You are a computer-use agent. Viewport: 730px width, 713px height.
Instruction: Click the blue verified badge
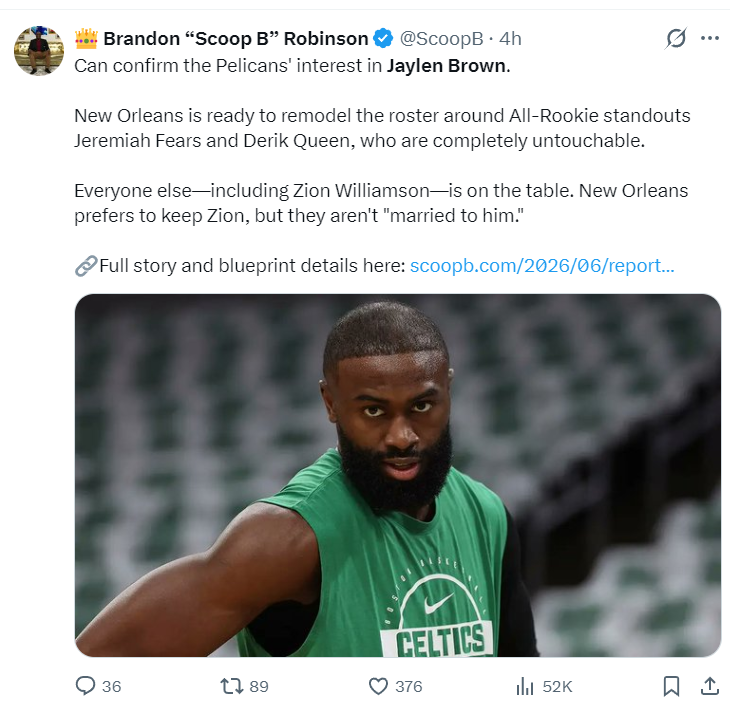point(383,38)
